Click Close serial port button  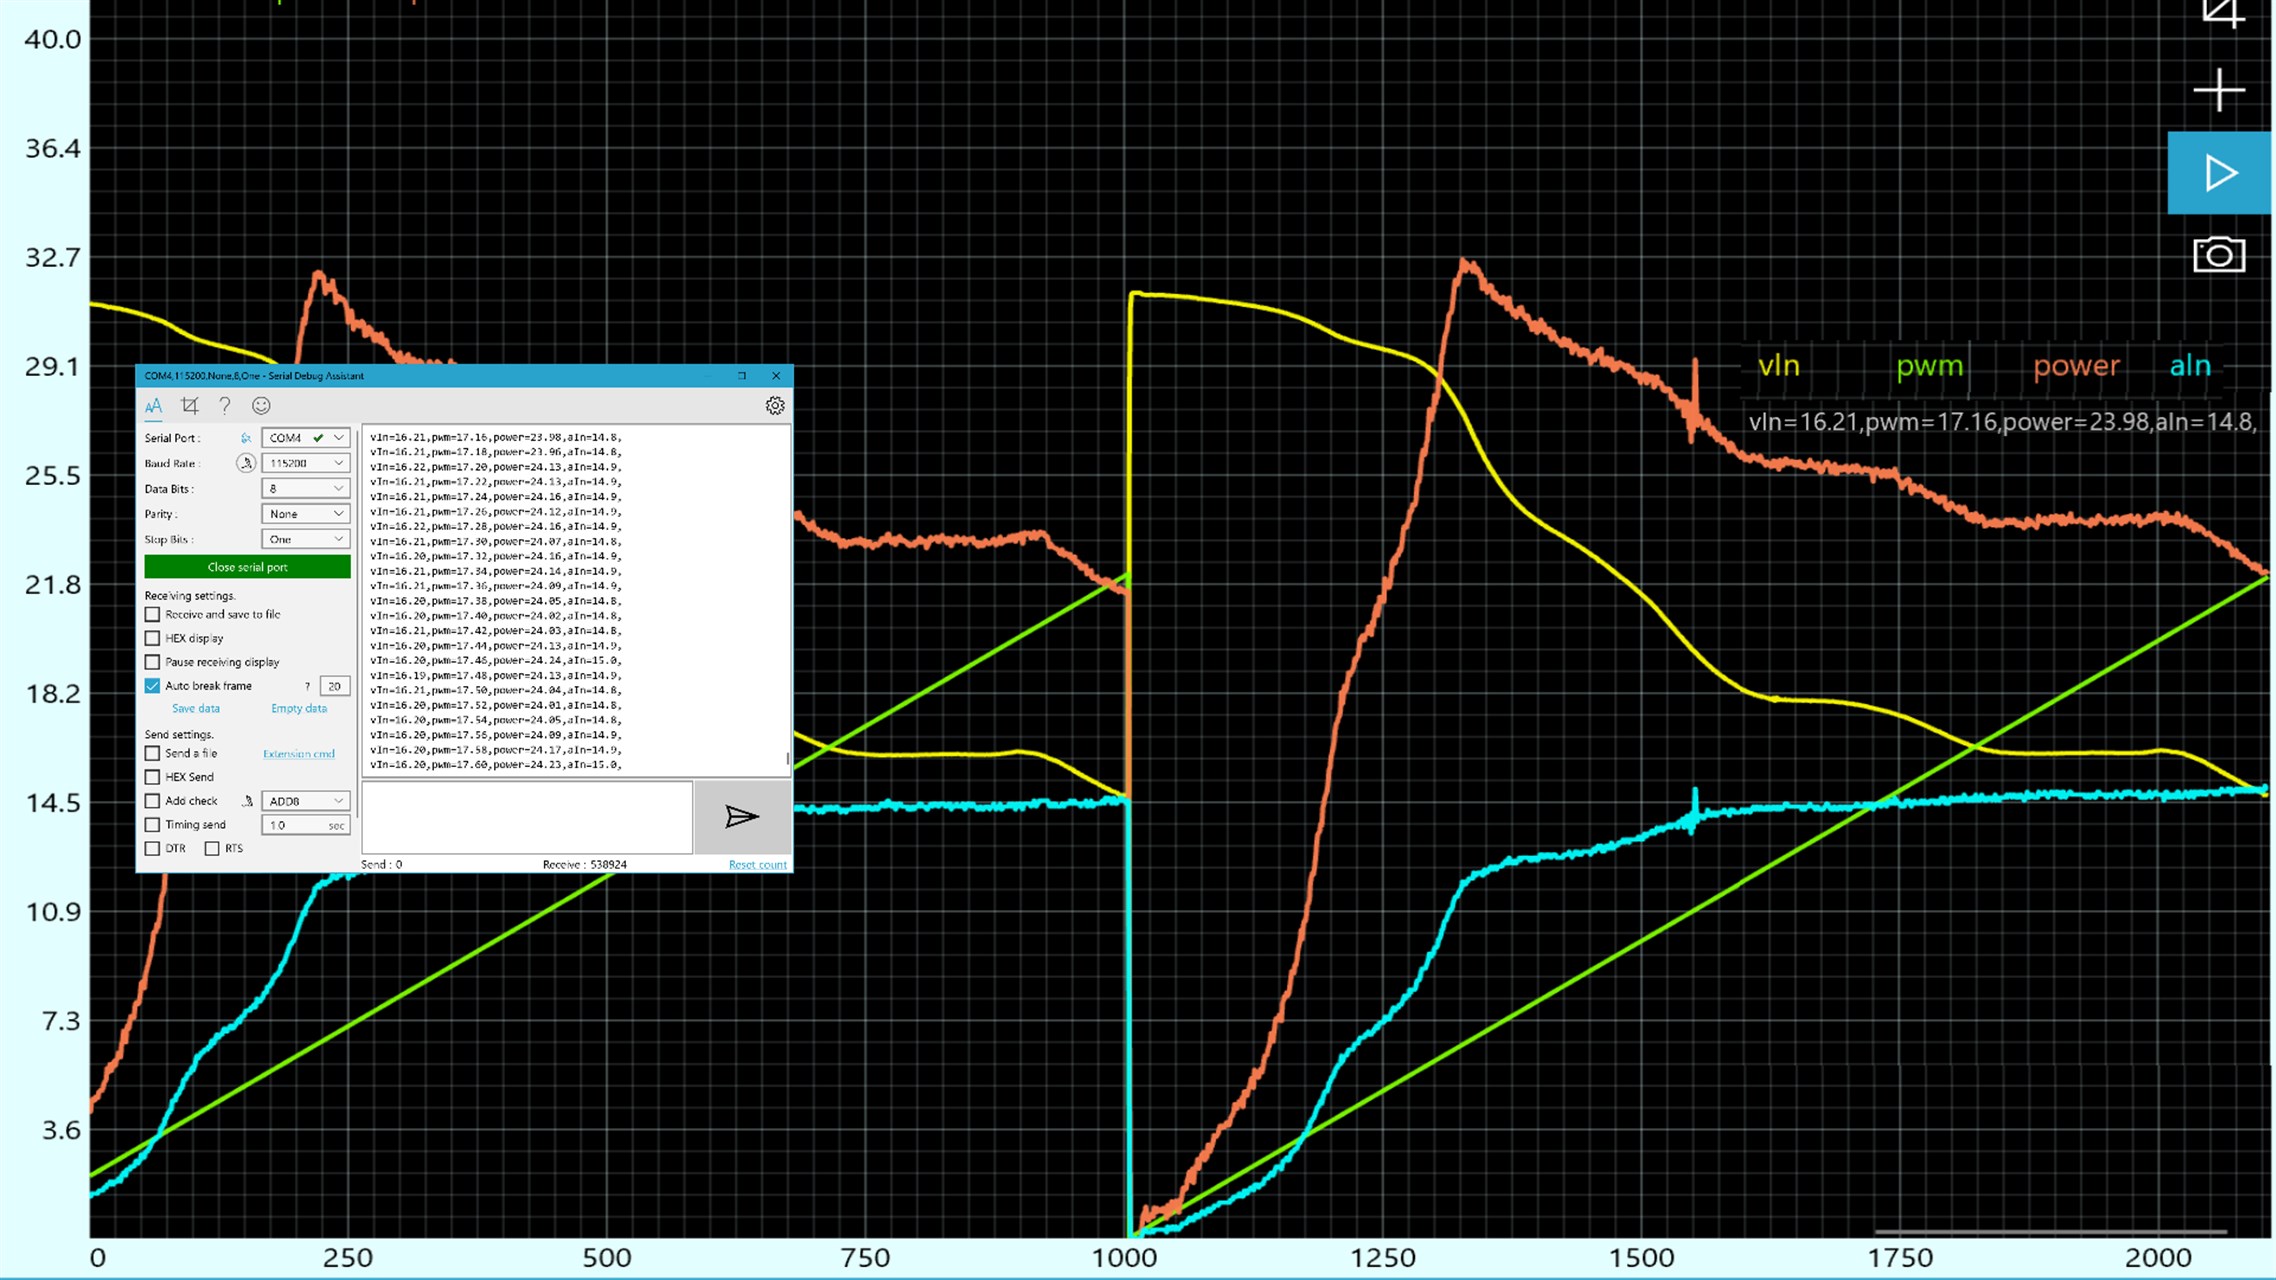coord(247,567)
